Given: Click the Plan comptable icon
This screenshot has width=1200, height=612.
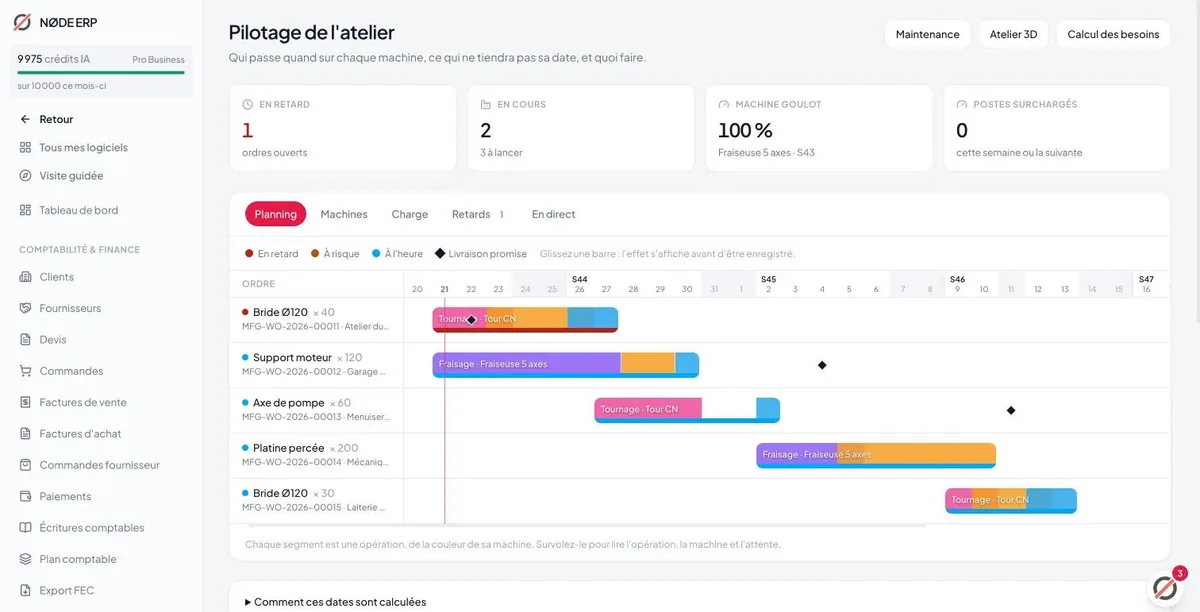Looking at the screenshot, I should [25, 559].
